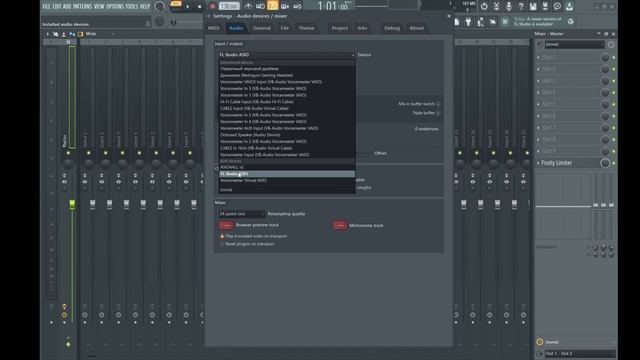The image size is (640, 360).
Task: Click the microphone one-click recording icon
Action: tap(509, 6)
